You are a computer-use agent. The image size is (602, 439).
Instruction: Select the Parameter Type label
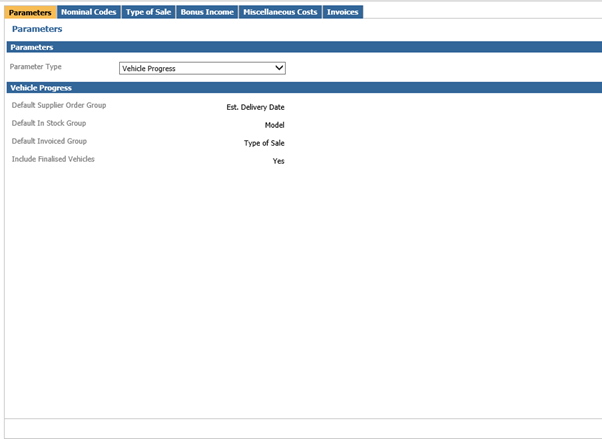point(36,67)
